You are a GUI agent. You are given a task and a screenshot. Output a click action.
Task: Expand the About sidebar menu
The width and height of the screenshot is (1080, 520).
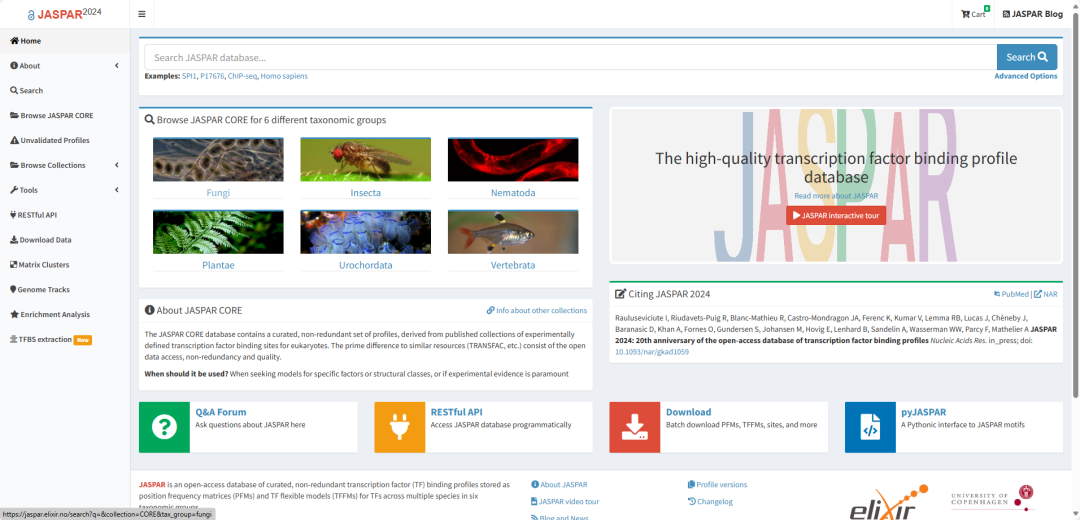(65, 65)
